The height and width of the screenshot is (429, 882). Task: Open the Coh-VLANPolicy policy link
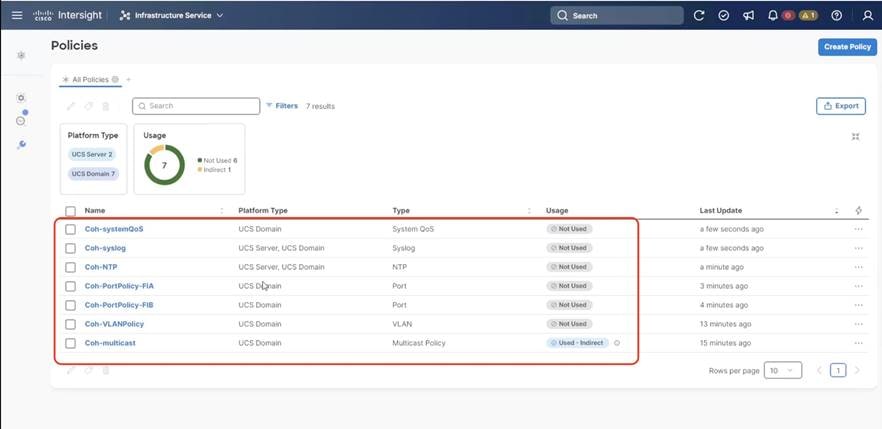(x=114, y=324)
